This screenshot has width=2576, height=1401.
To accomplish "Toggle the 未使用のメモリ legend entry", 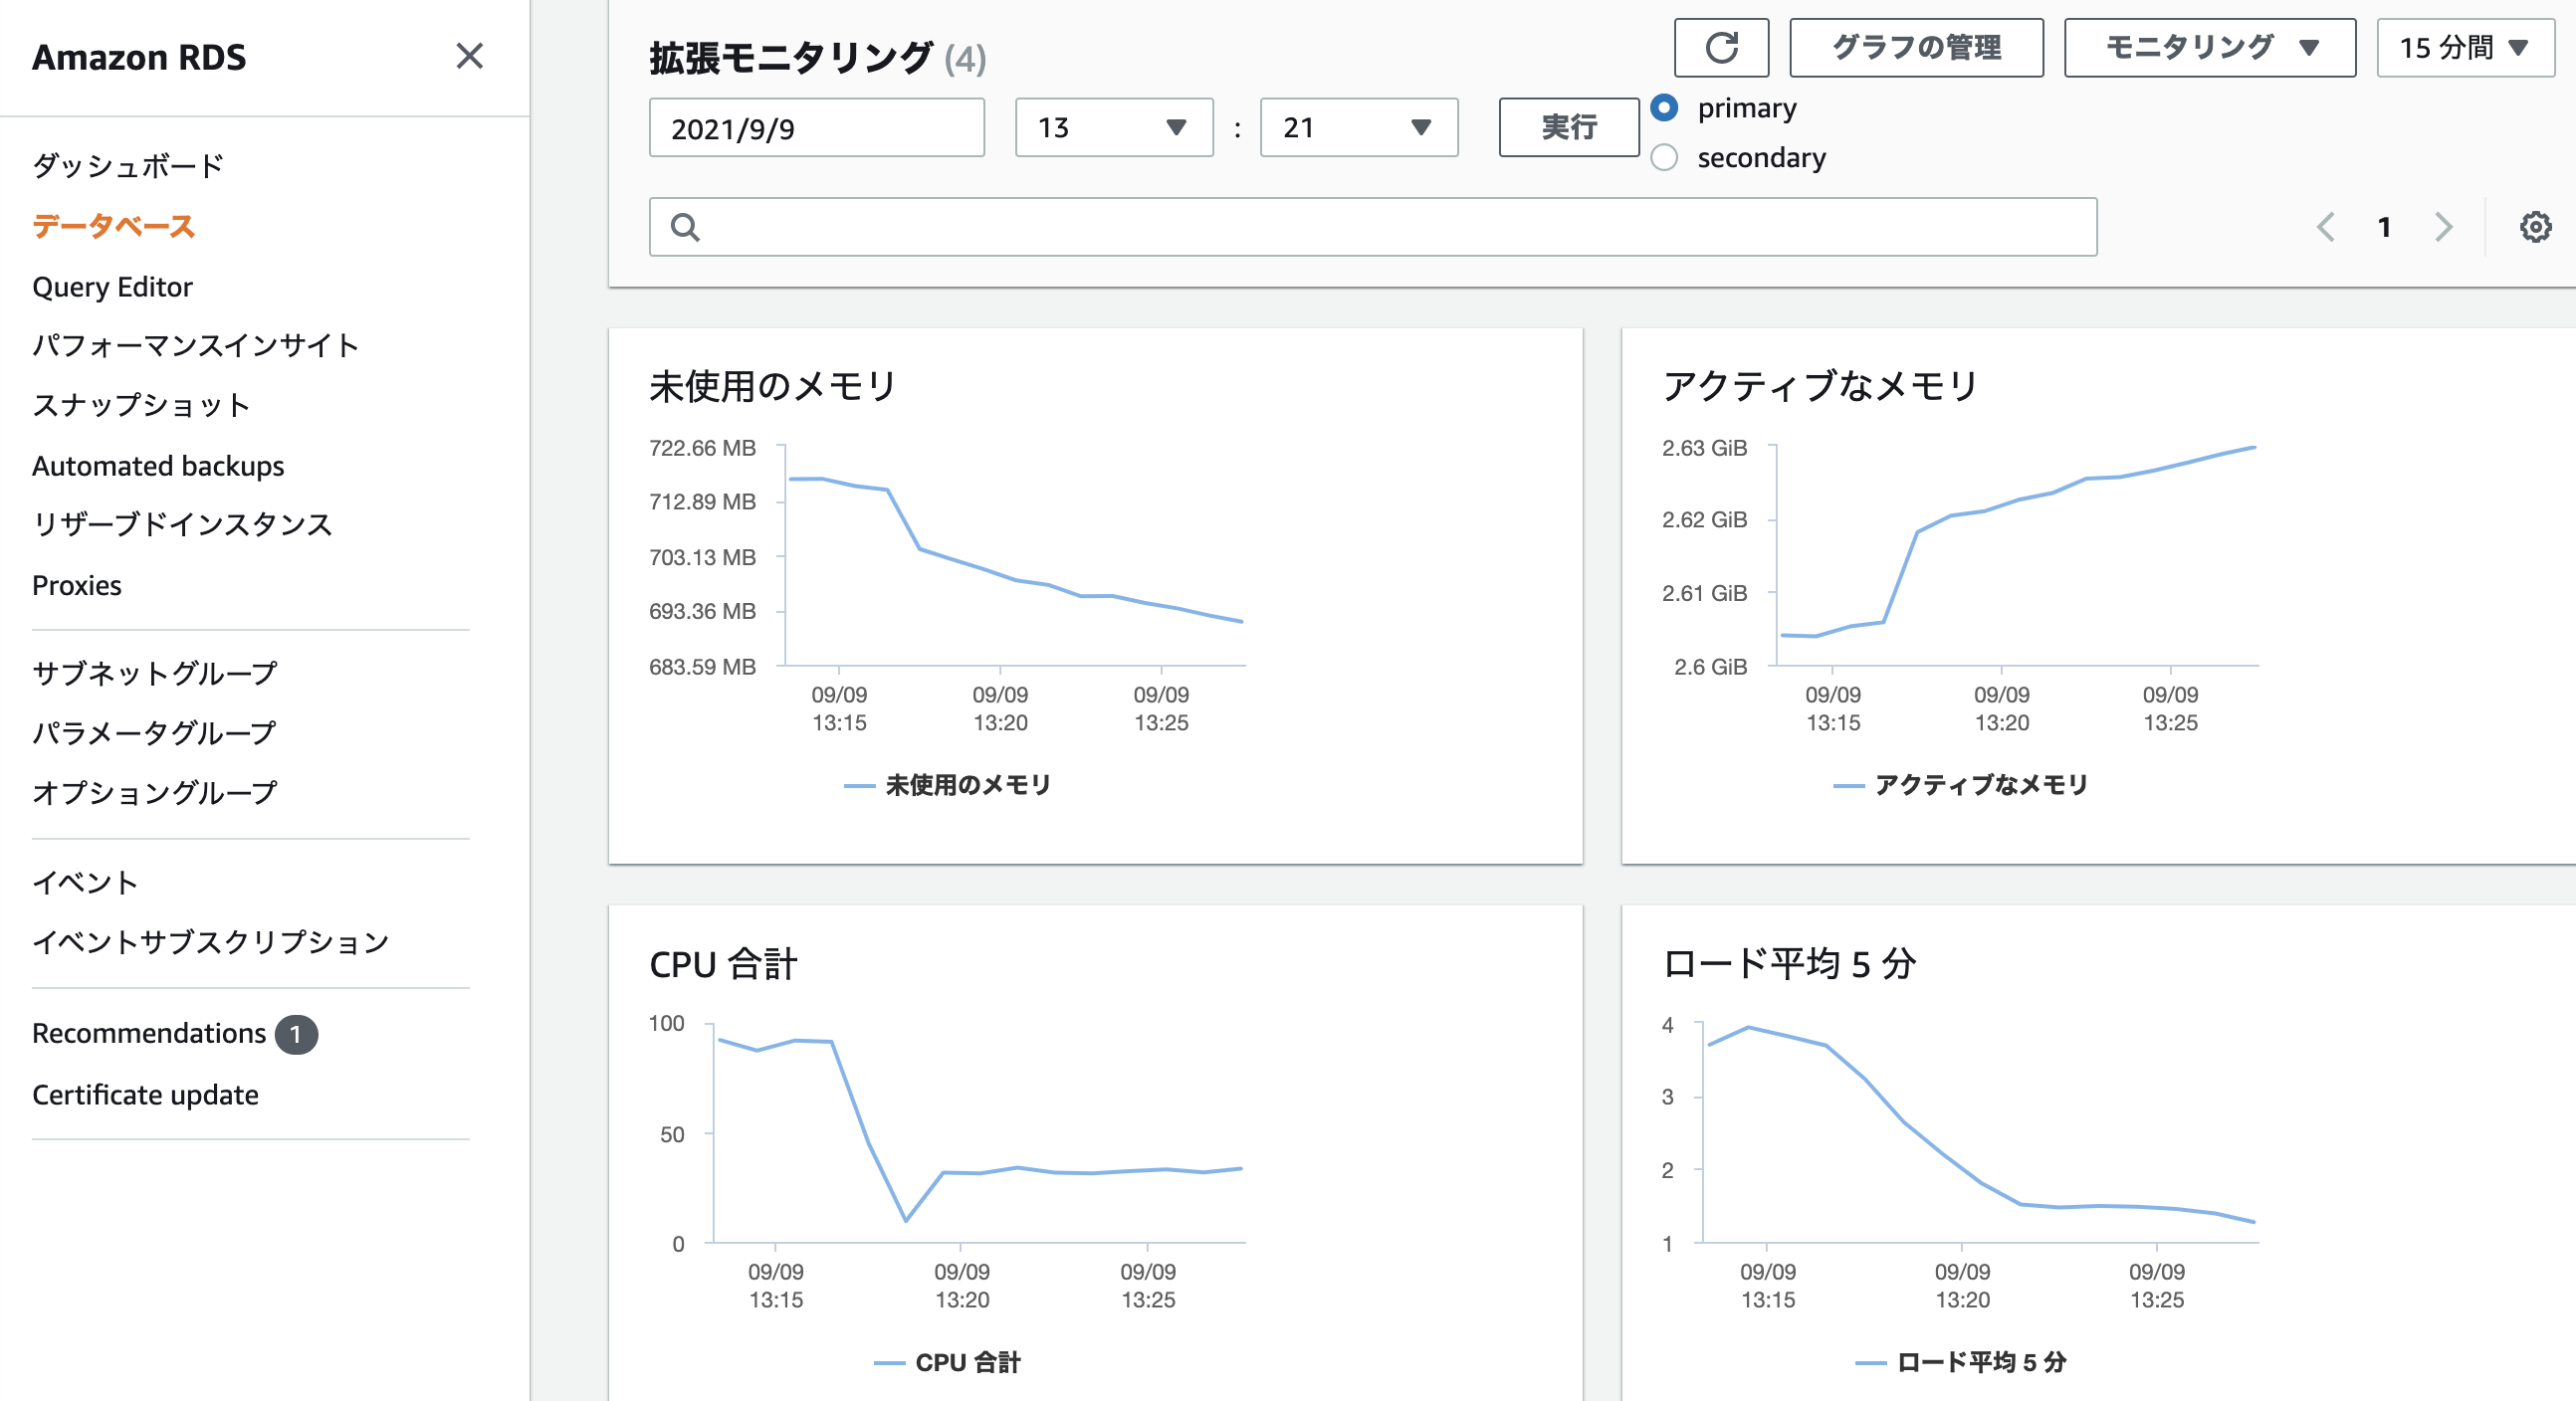I will point(946,785).
